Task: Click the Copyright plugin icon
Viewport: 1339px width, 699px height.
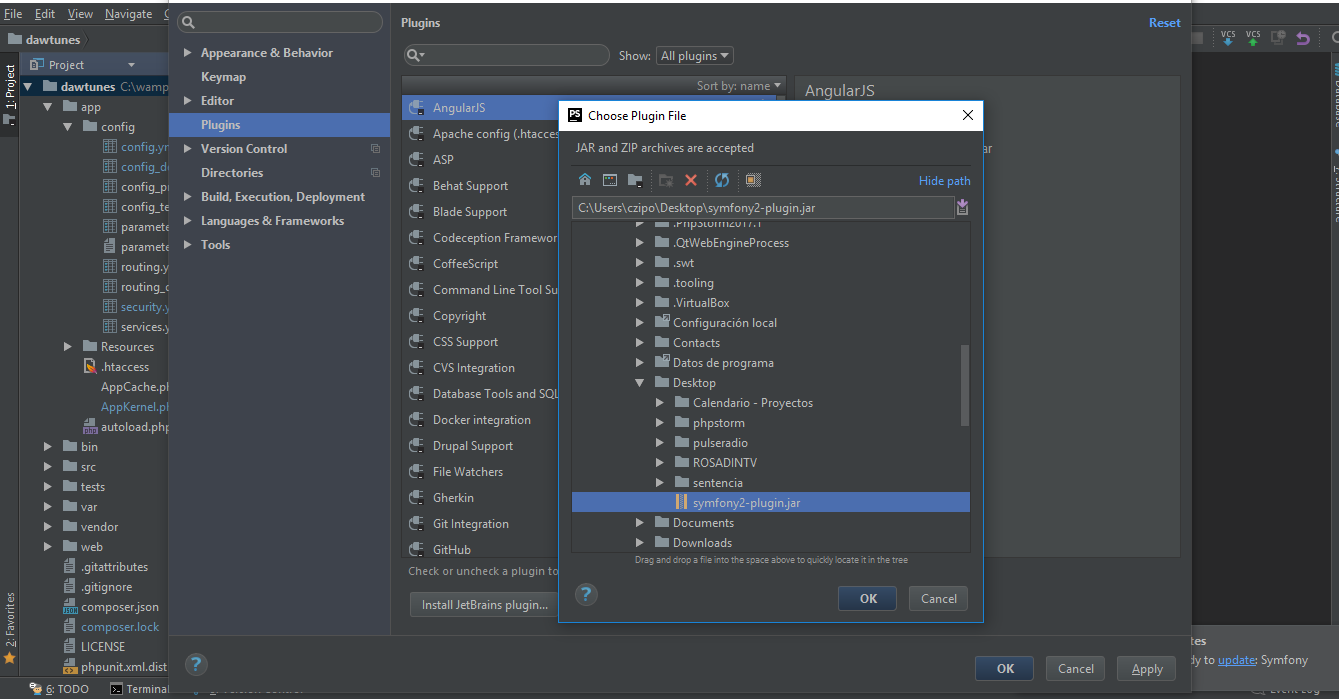Action: pos(416,315)
